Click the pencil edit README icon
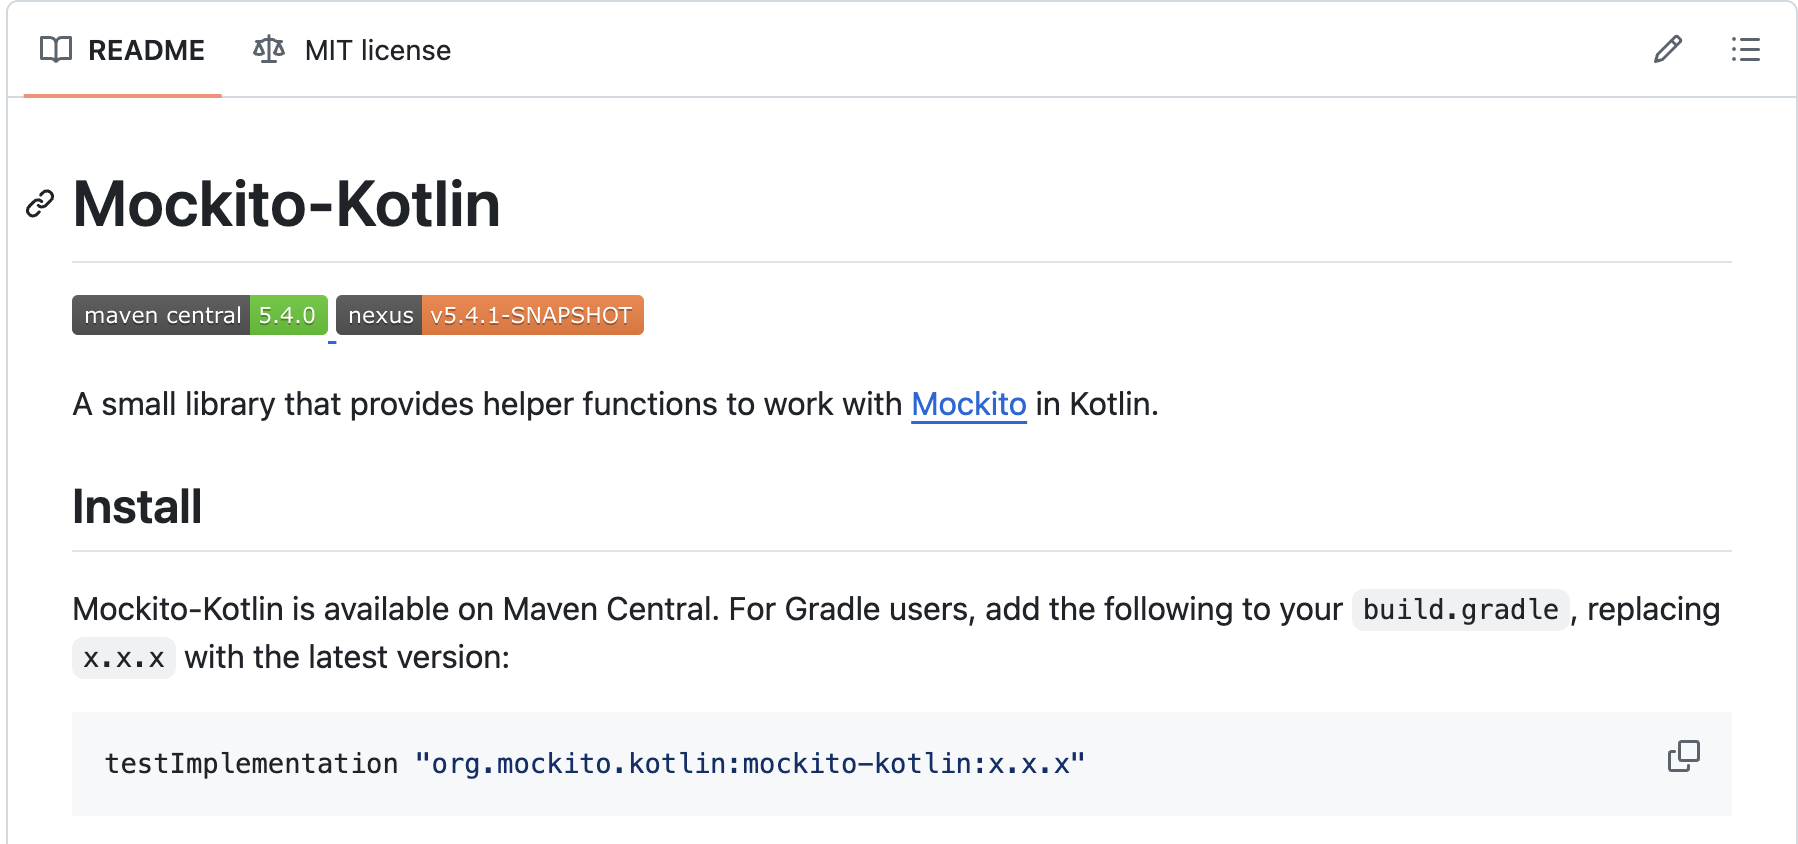Screen dimensions: 1798x844 [x=1667, y=49]
